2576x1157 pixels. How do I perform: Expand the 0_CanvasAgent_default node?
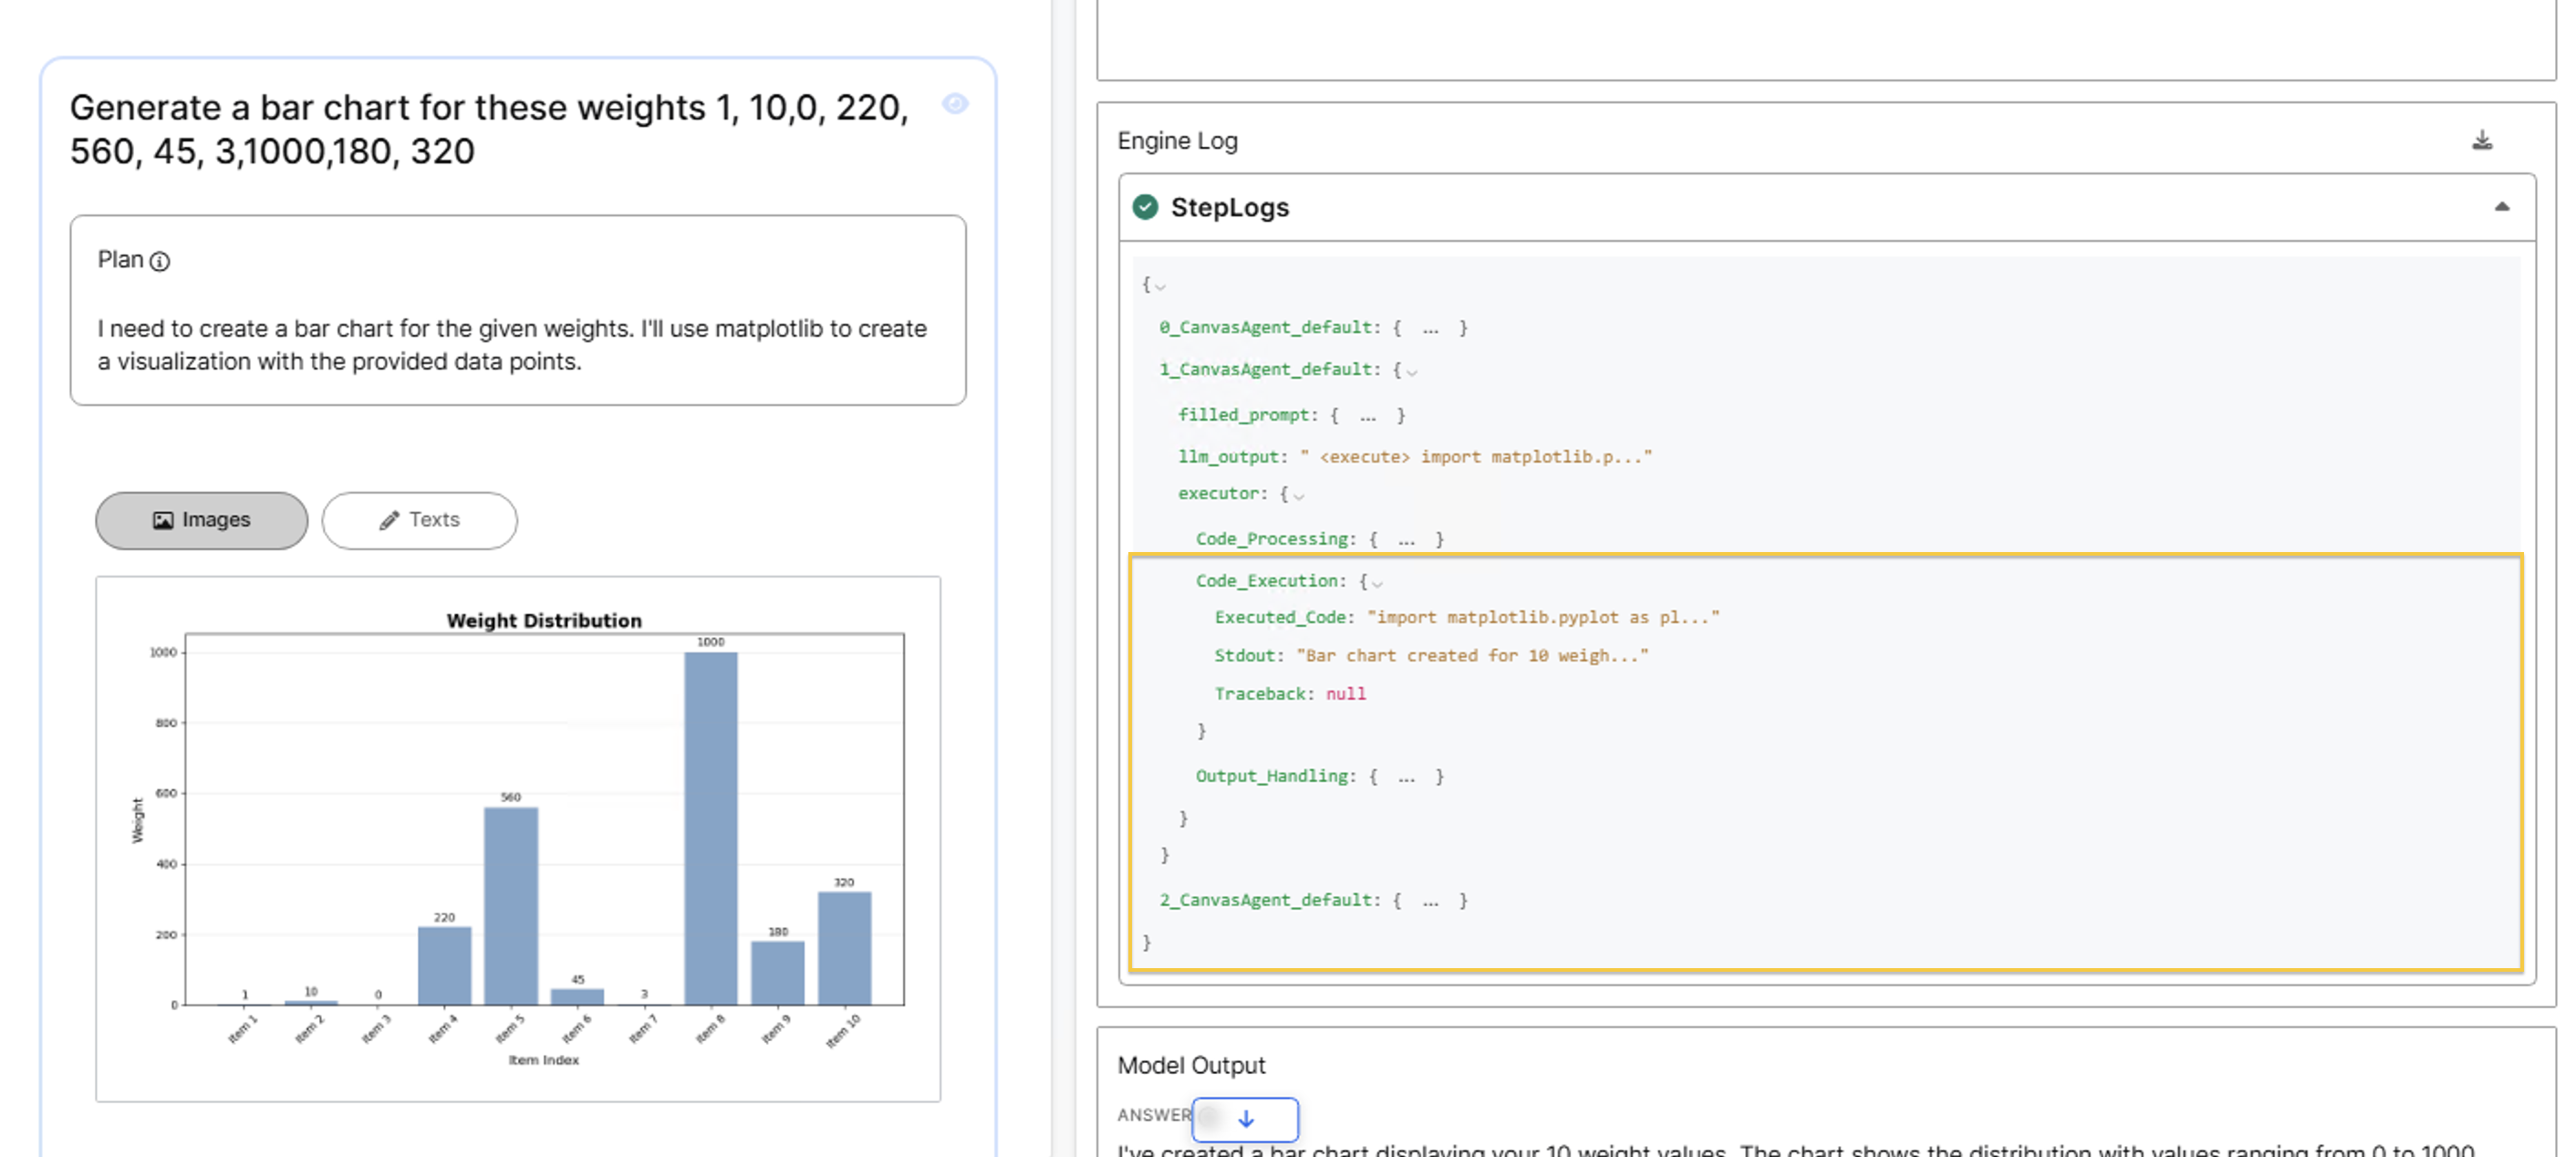click(1430, 328)
